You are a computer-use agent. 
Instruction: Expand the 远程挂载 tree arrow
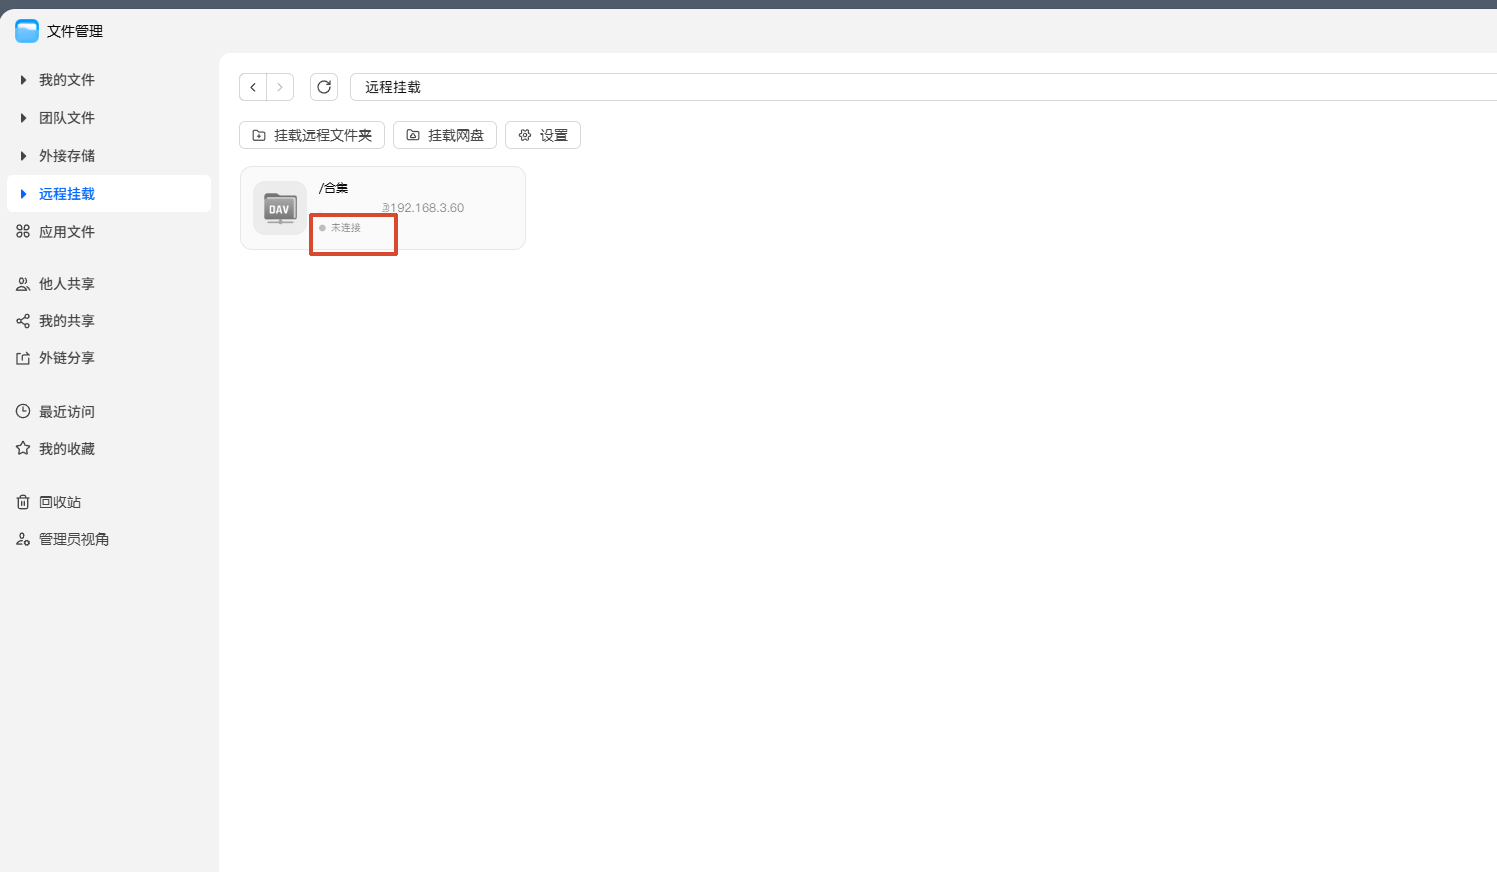[x=23, y=194]
